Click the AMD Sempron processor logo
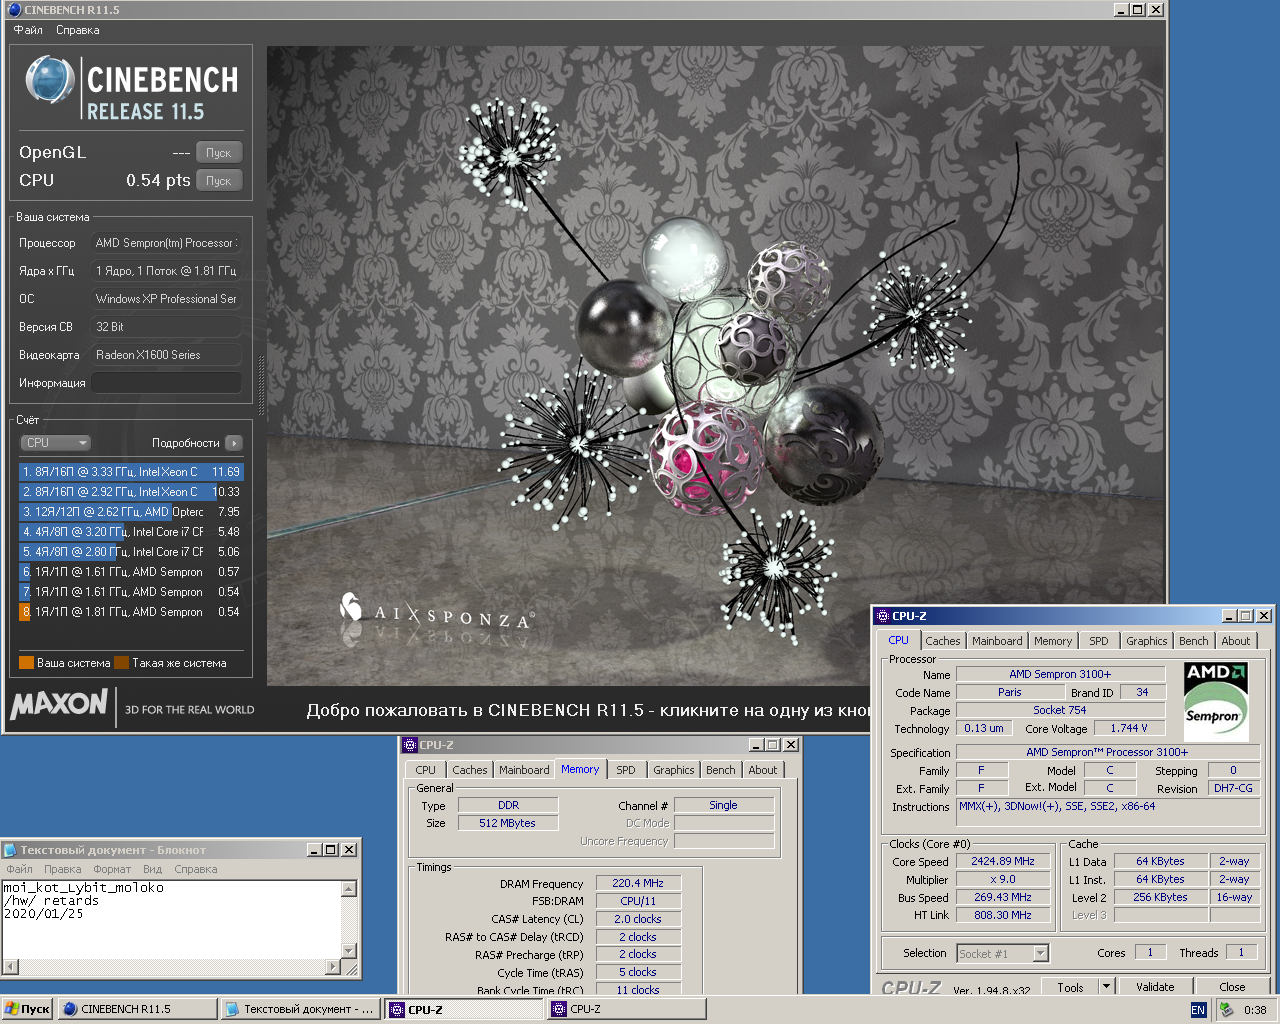1280x1024 pixels. [x=1216, y=701]
